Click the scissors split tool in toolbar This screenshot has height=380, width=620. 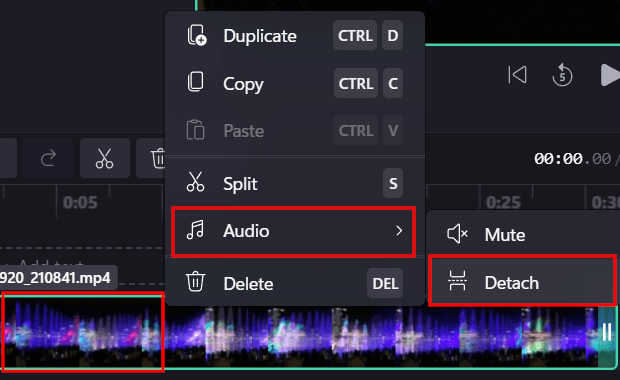click(105, 158)
